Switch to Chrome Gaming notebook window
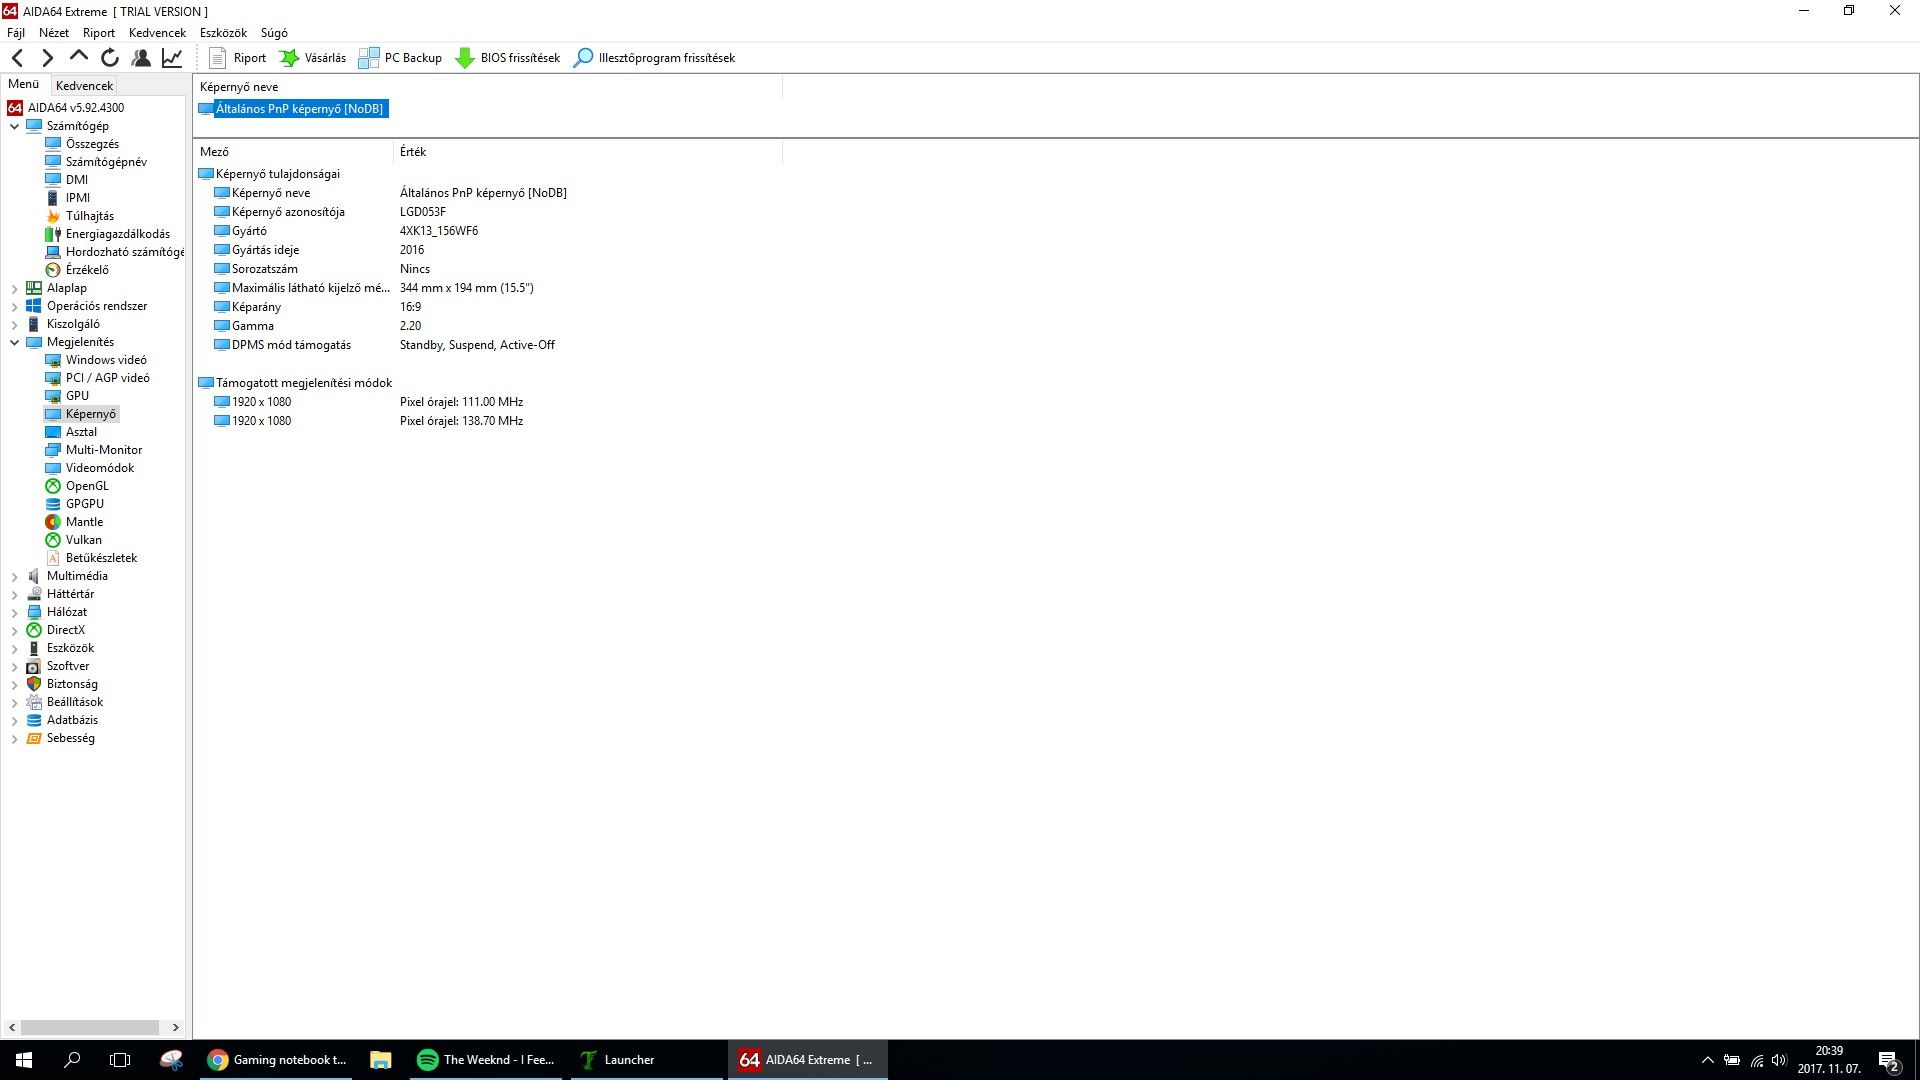 click(x=278, y=1060)
